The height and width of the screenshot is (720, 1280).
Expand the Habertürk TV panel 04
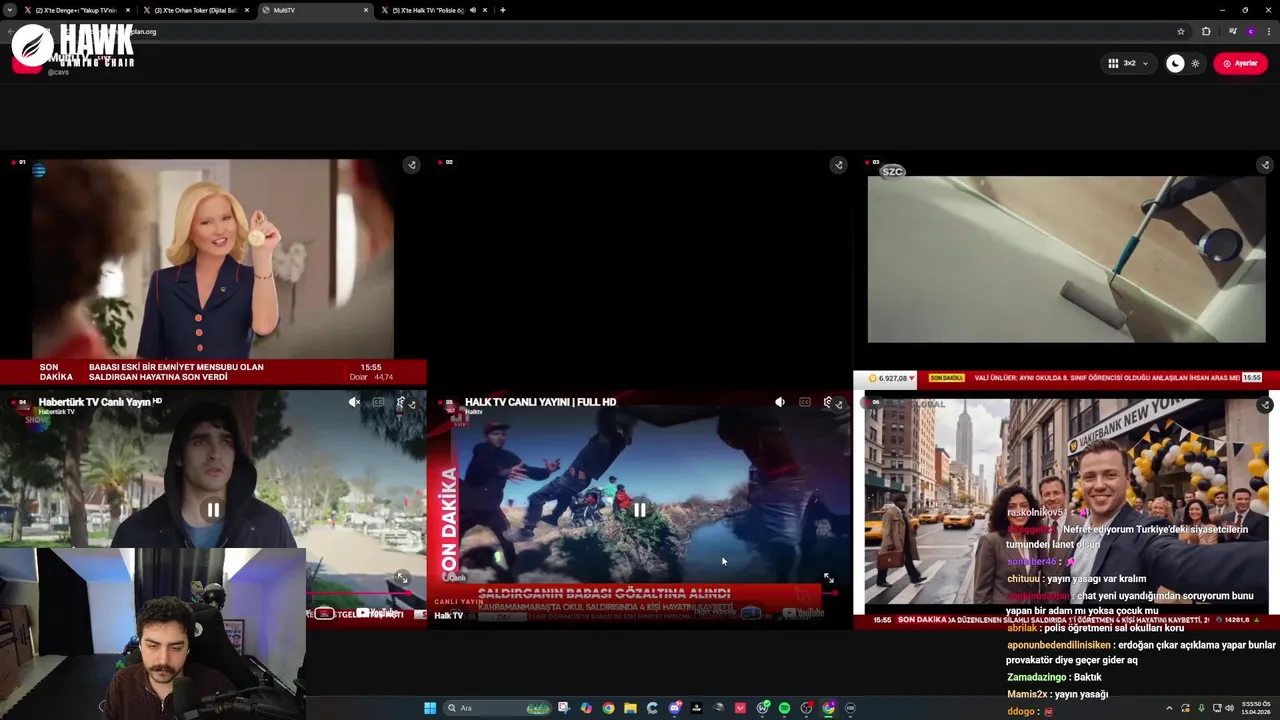click(411, 404)
